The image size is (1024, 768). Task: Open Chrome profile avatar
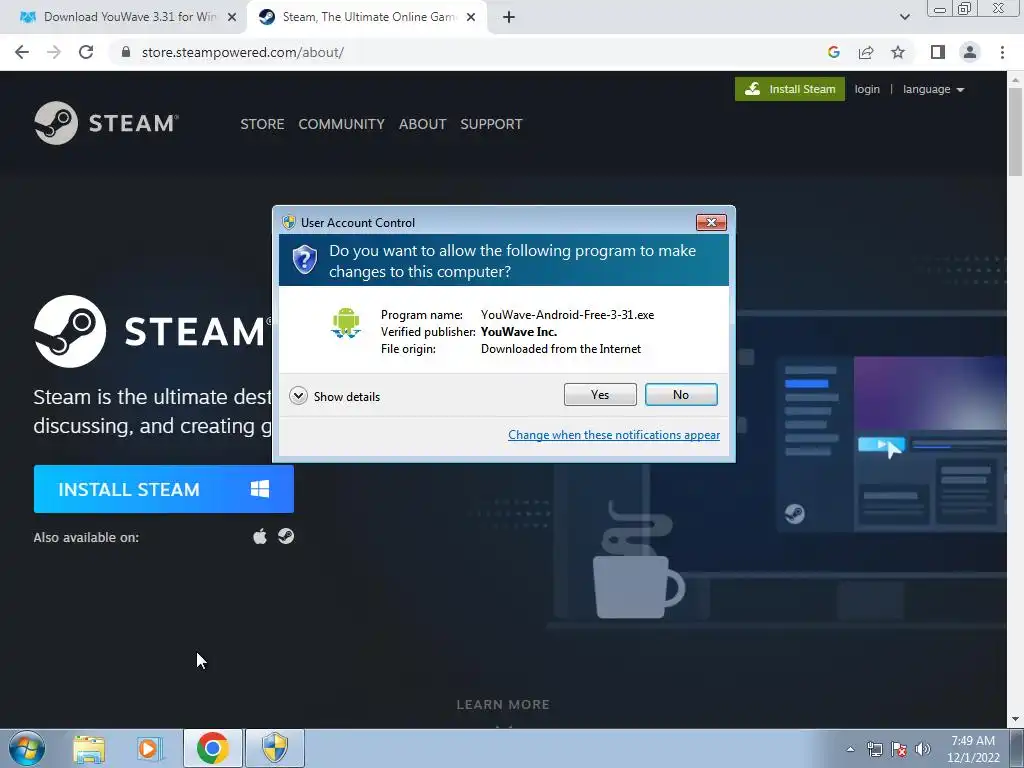pyautogui.click(x=970, y=52)
